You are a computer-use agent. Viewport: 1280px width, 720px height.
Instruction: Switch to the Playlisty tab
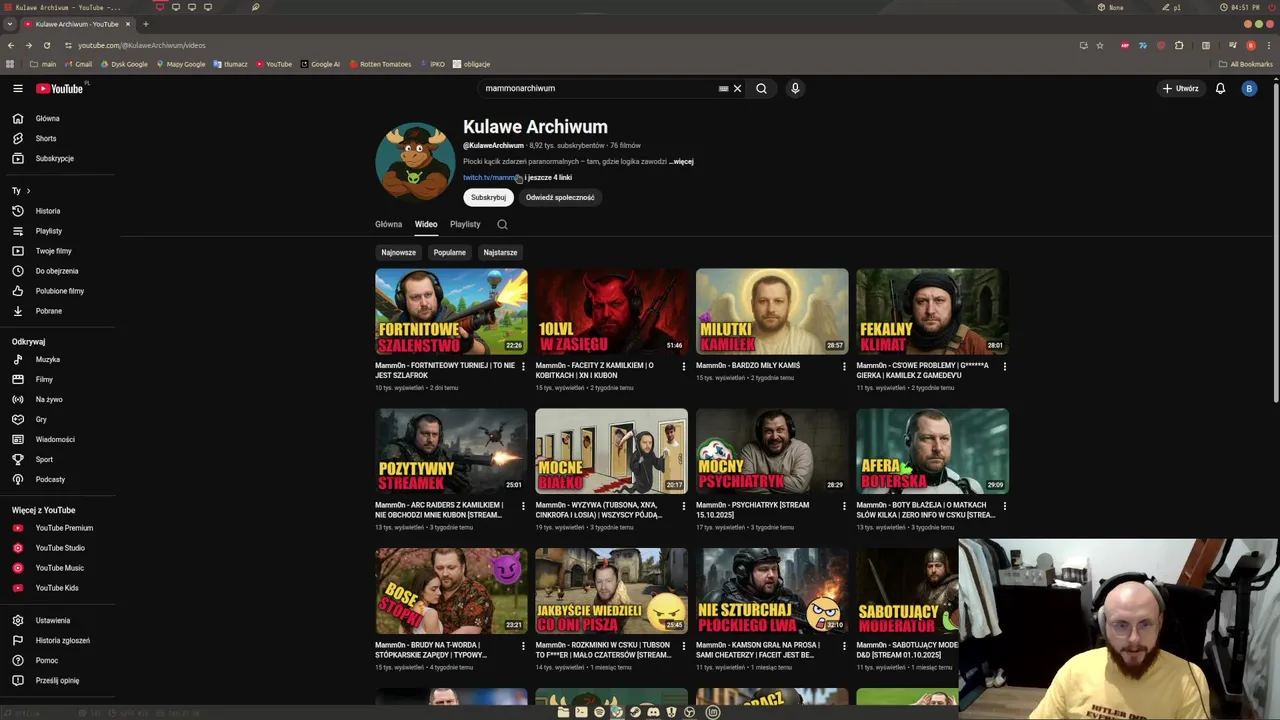pos(465,224)
